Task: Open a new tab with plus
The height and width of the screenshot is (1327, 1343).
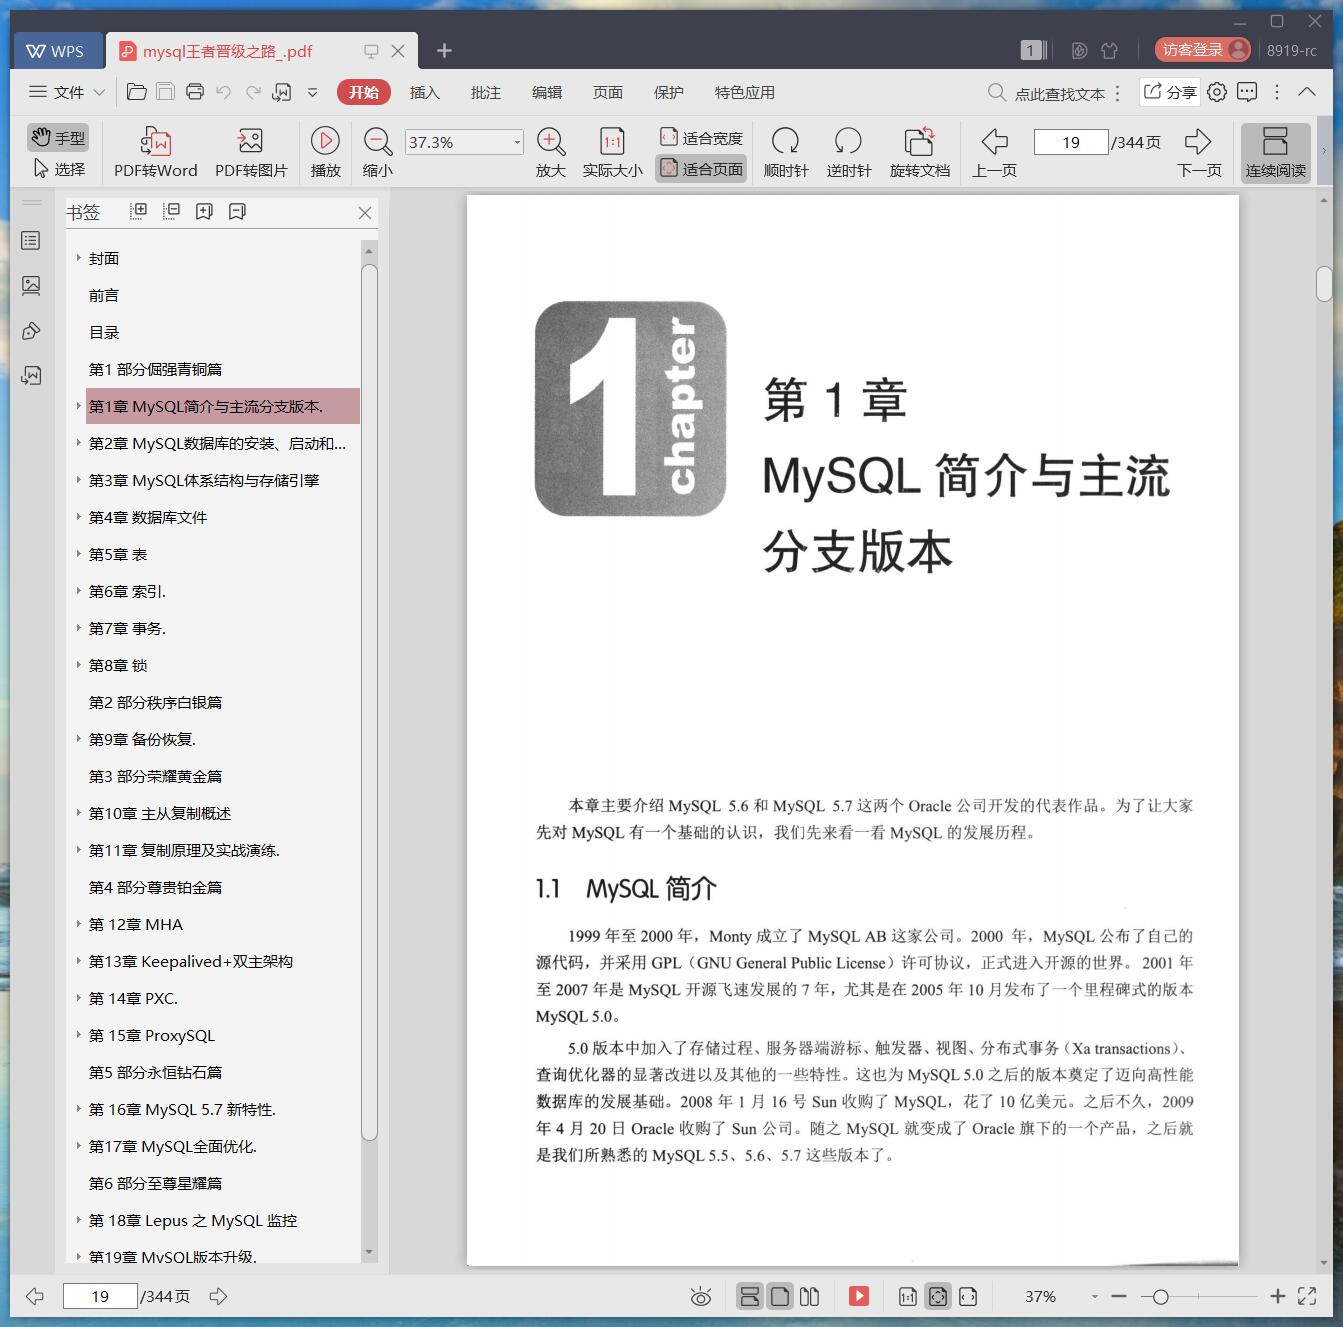Action: click(x=445, y=50)
